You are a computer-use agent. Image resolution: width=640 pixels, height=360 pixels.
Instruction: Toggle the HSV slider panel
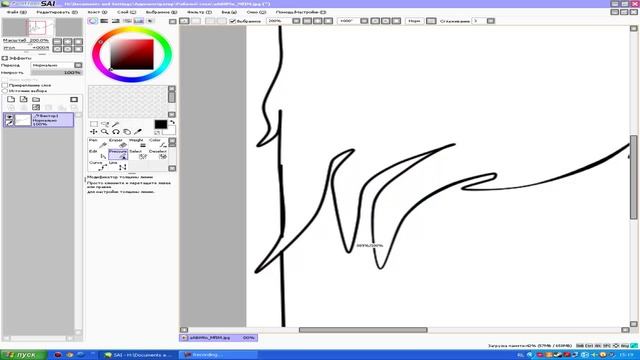(x=116, y=21)
